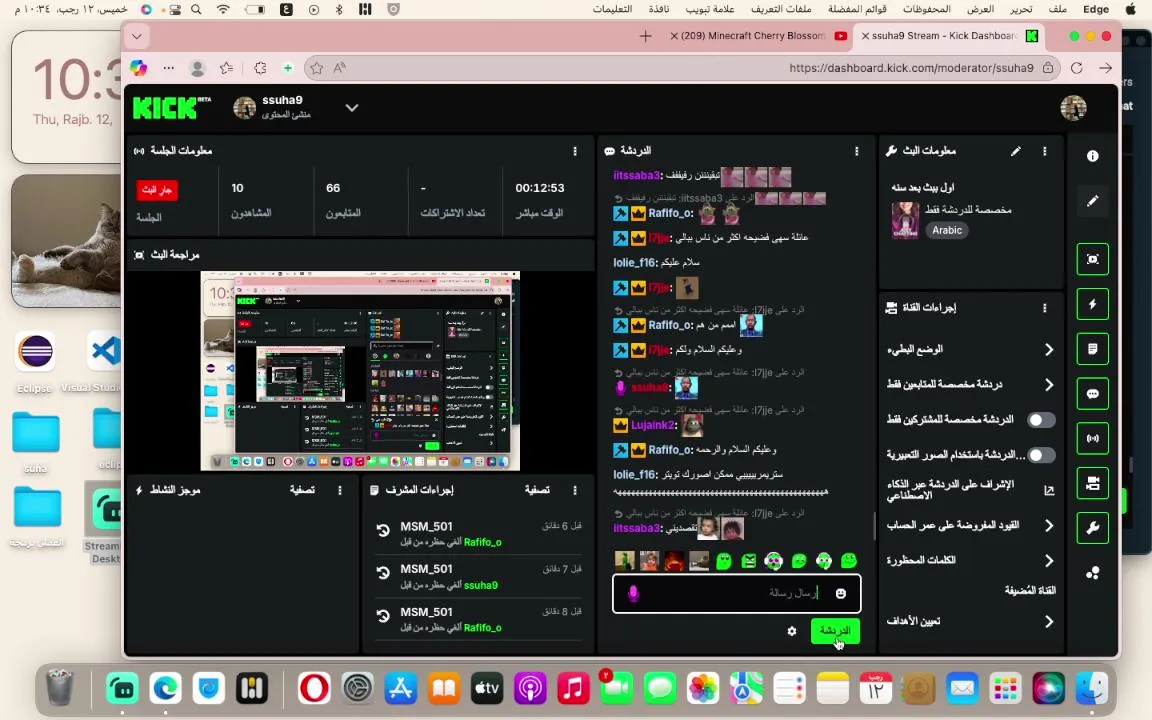
Task: Toggle subscribers-only chat switch
Action: 1041,420
